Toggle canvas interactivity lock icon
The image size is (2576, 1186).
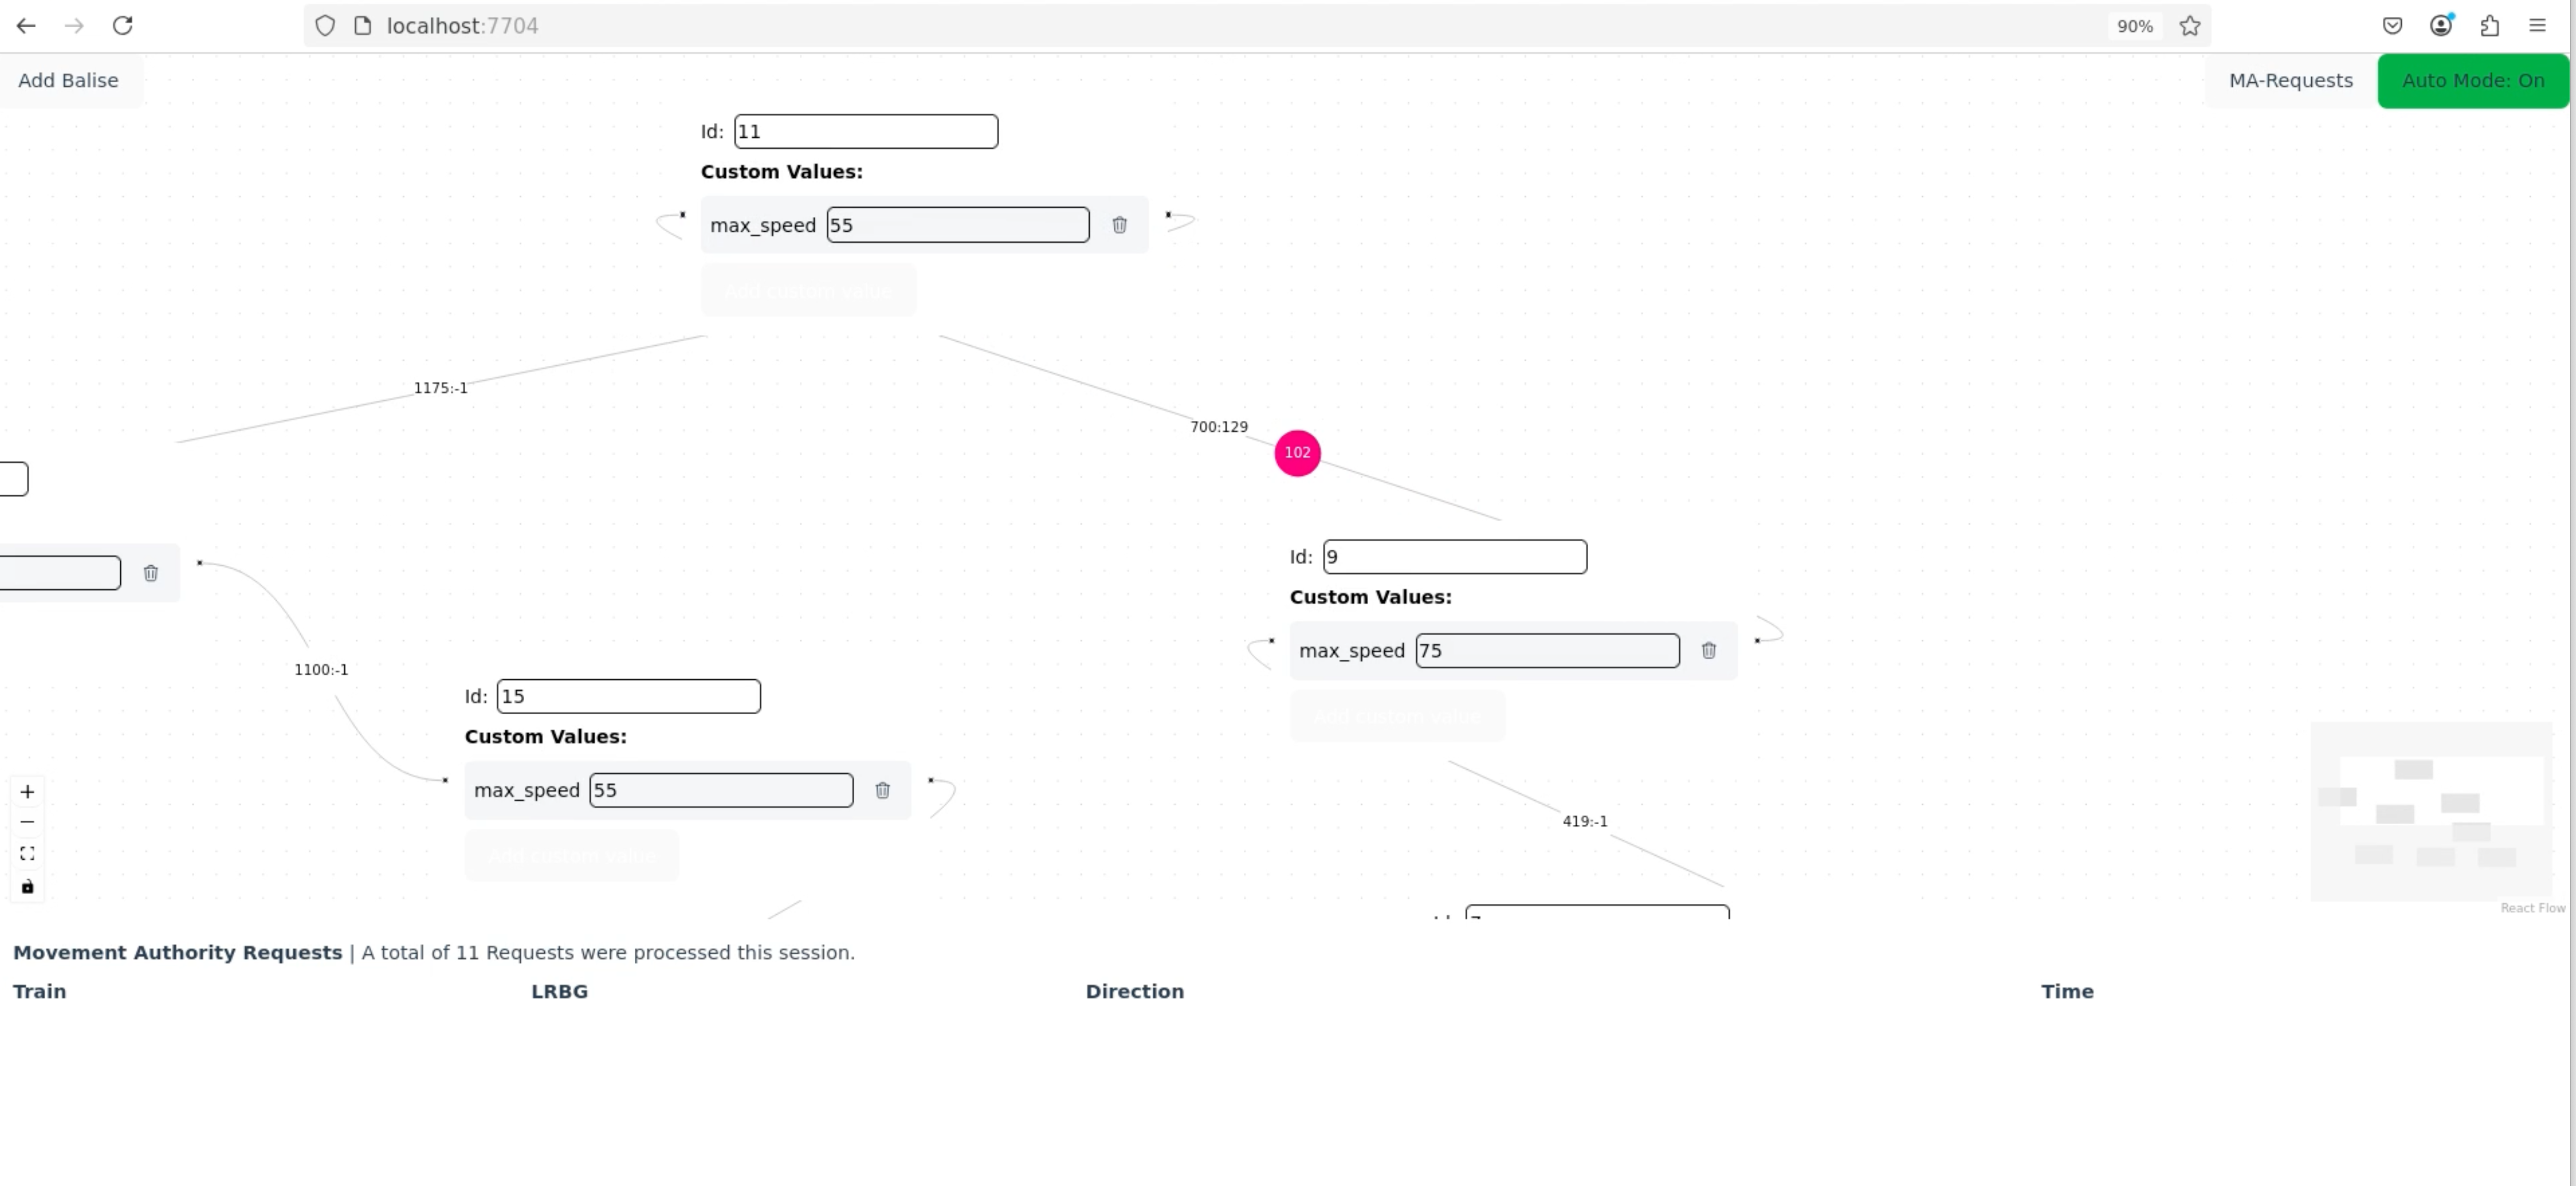point(27,886)
